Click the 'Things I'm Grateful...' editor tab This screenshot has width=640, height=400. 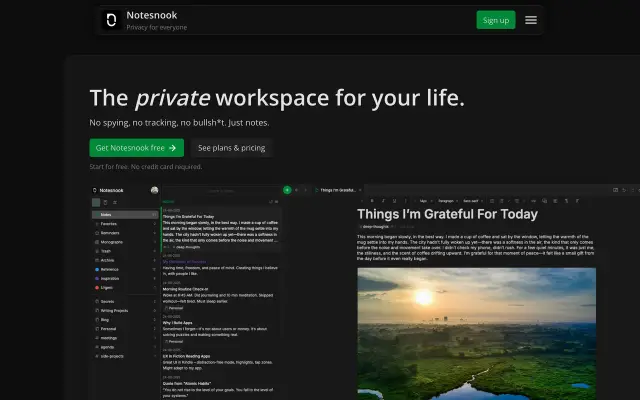tap(338, 190)
